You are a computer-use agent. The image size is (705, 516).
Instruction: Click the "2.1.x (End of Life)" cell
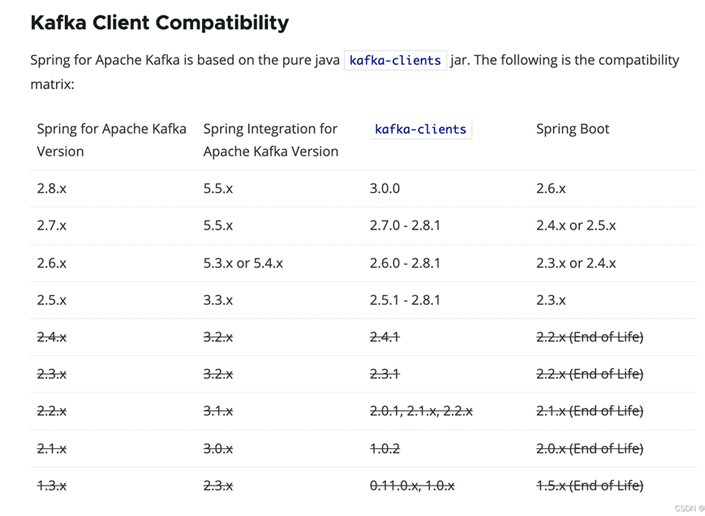pos(589,411)
